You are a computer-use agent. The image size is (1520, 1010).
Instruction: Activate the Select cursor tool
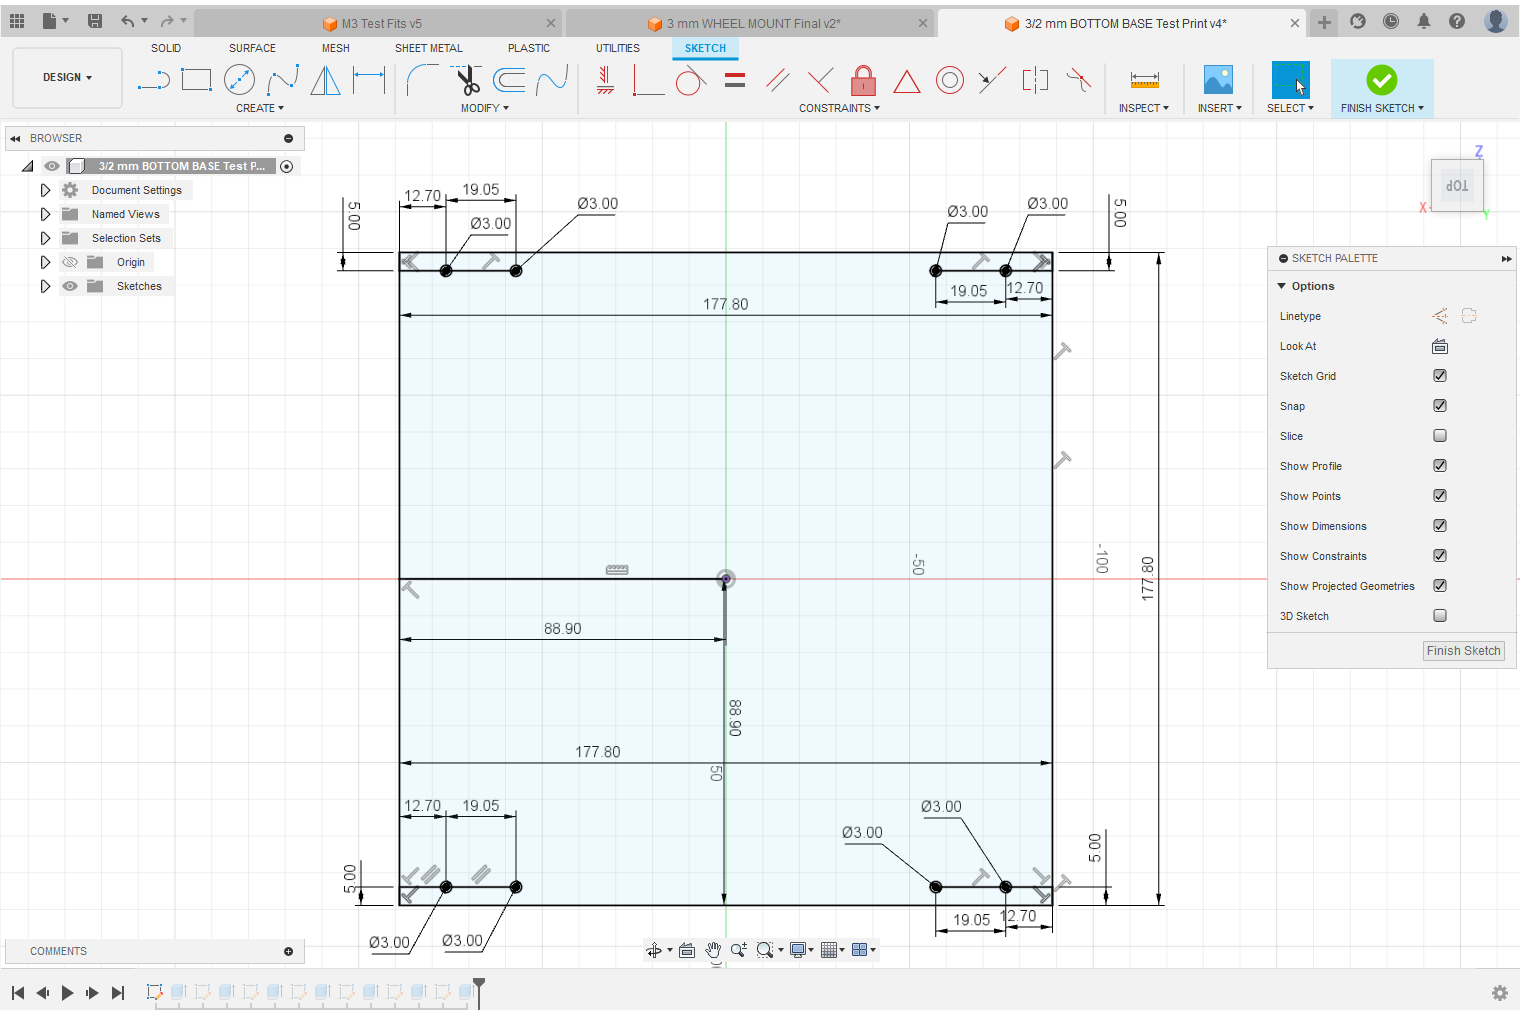pyautogui.click(x=1290, y=80)
